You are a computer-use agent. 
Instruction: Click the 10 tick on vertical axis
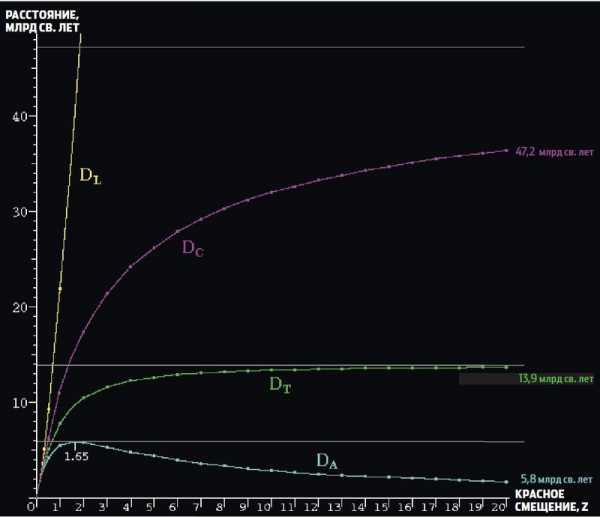pos(20,403)
